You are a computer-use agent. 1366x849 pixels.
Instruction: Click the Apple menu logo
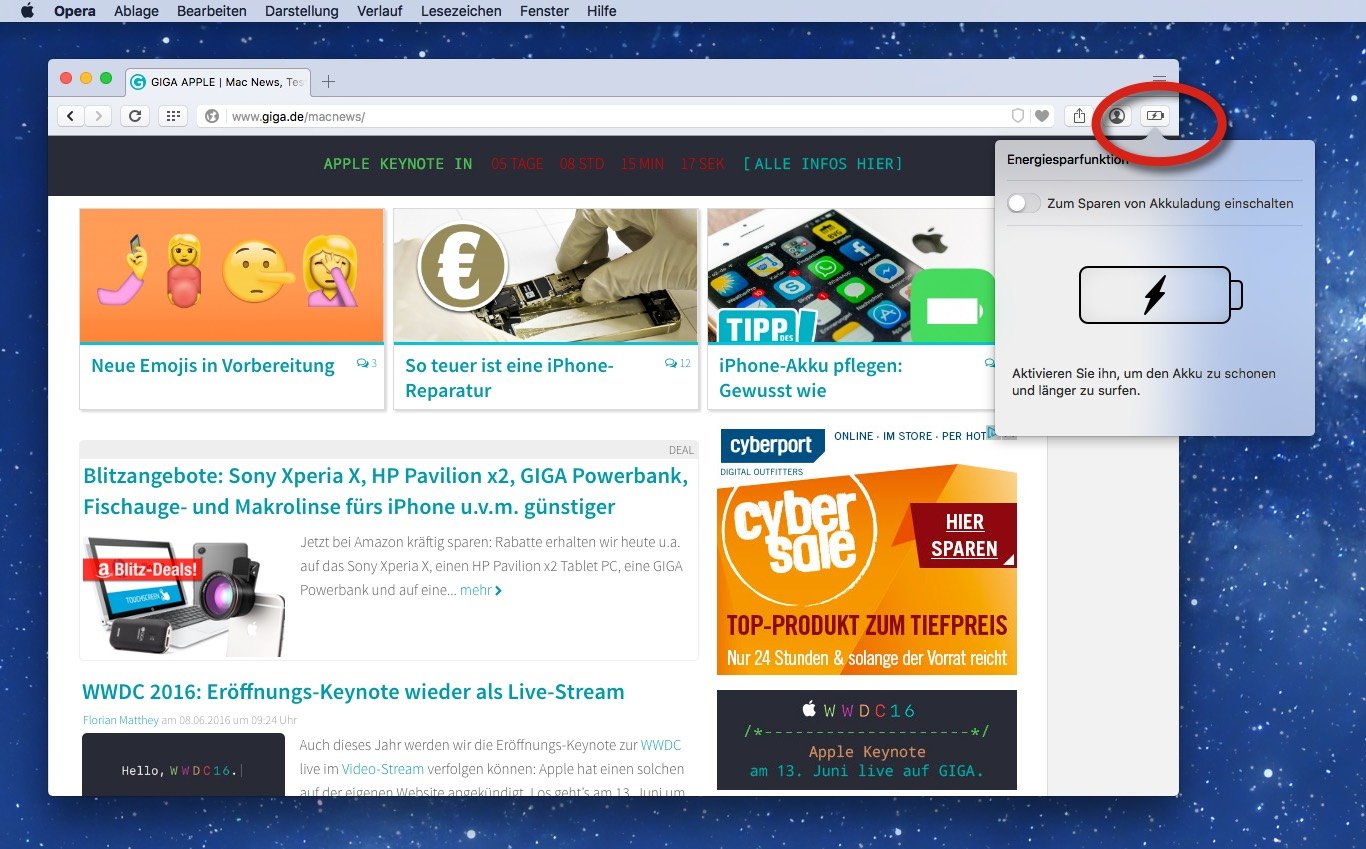[27, 11]
